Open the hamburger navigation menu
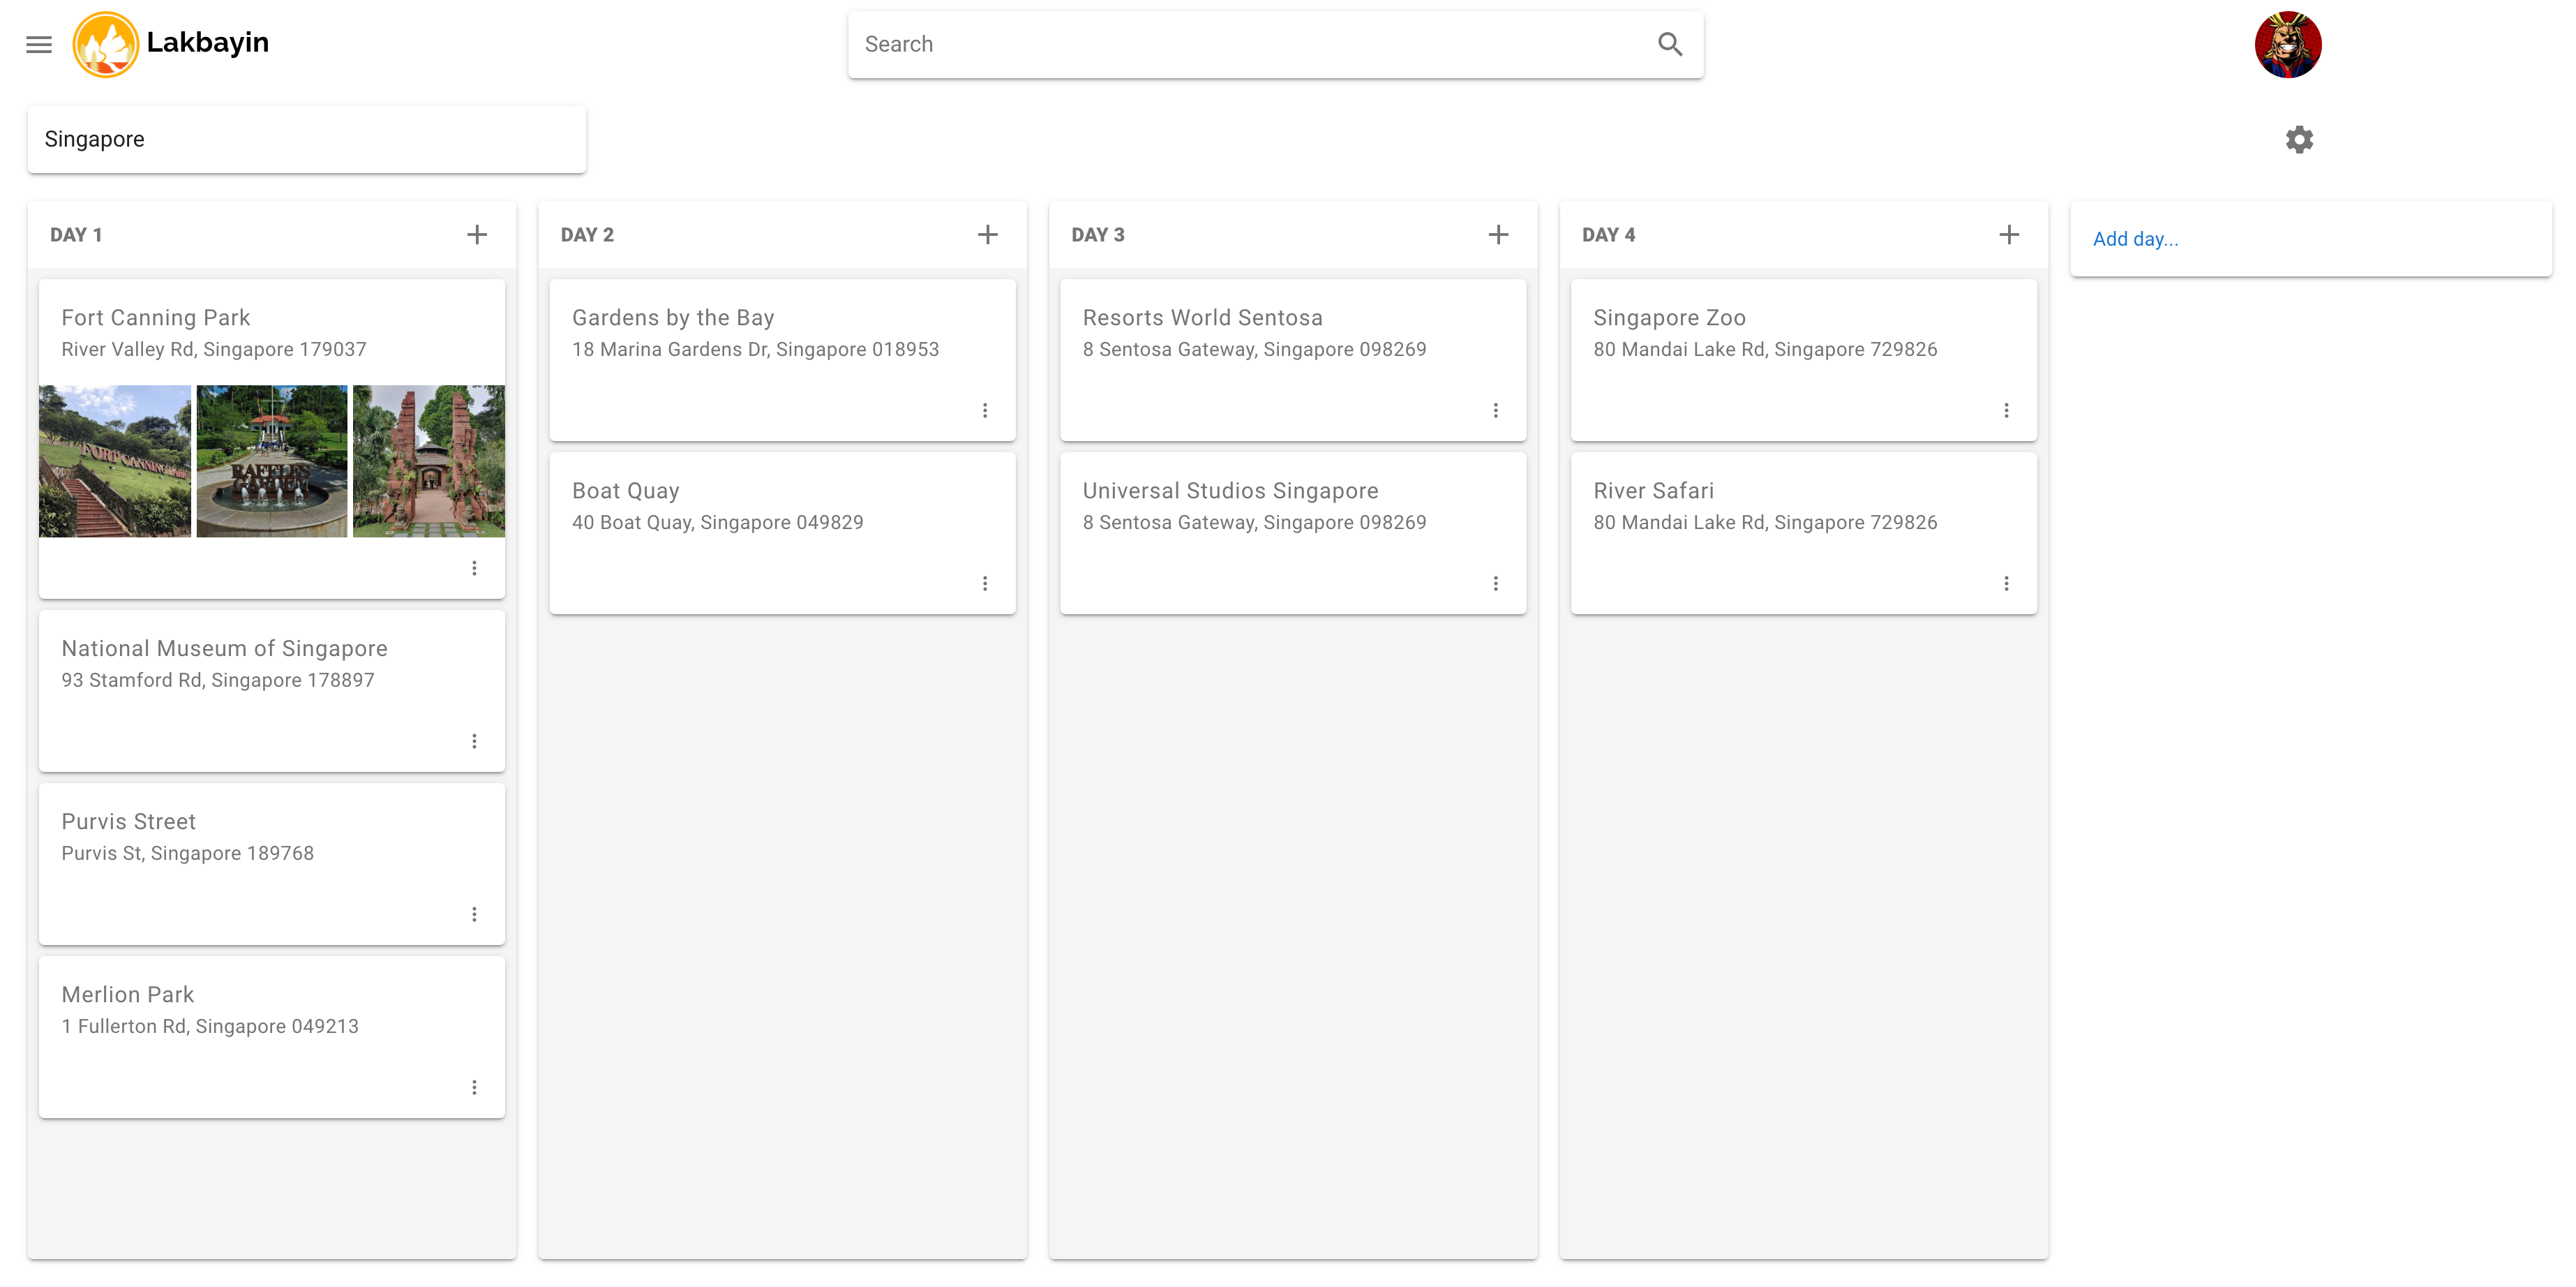The image size is (2576, 1287). coord(39,44)
